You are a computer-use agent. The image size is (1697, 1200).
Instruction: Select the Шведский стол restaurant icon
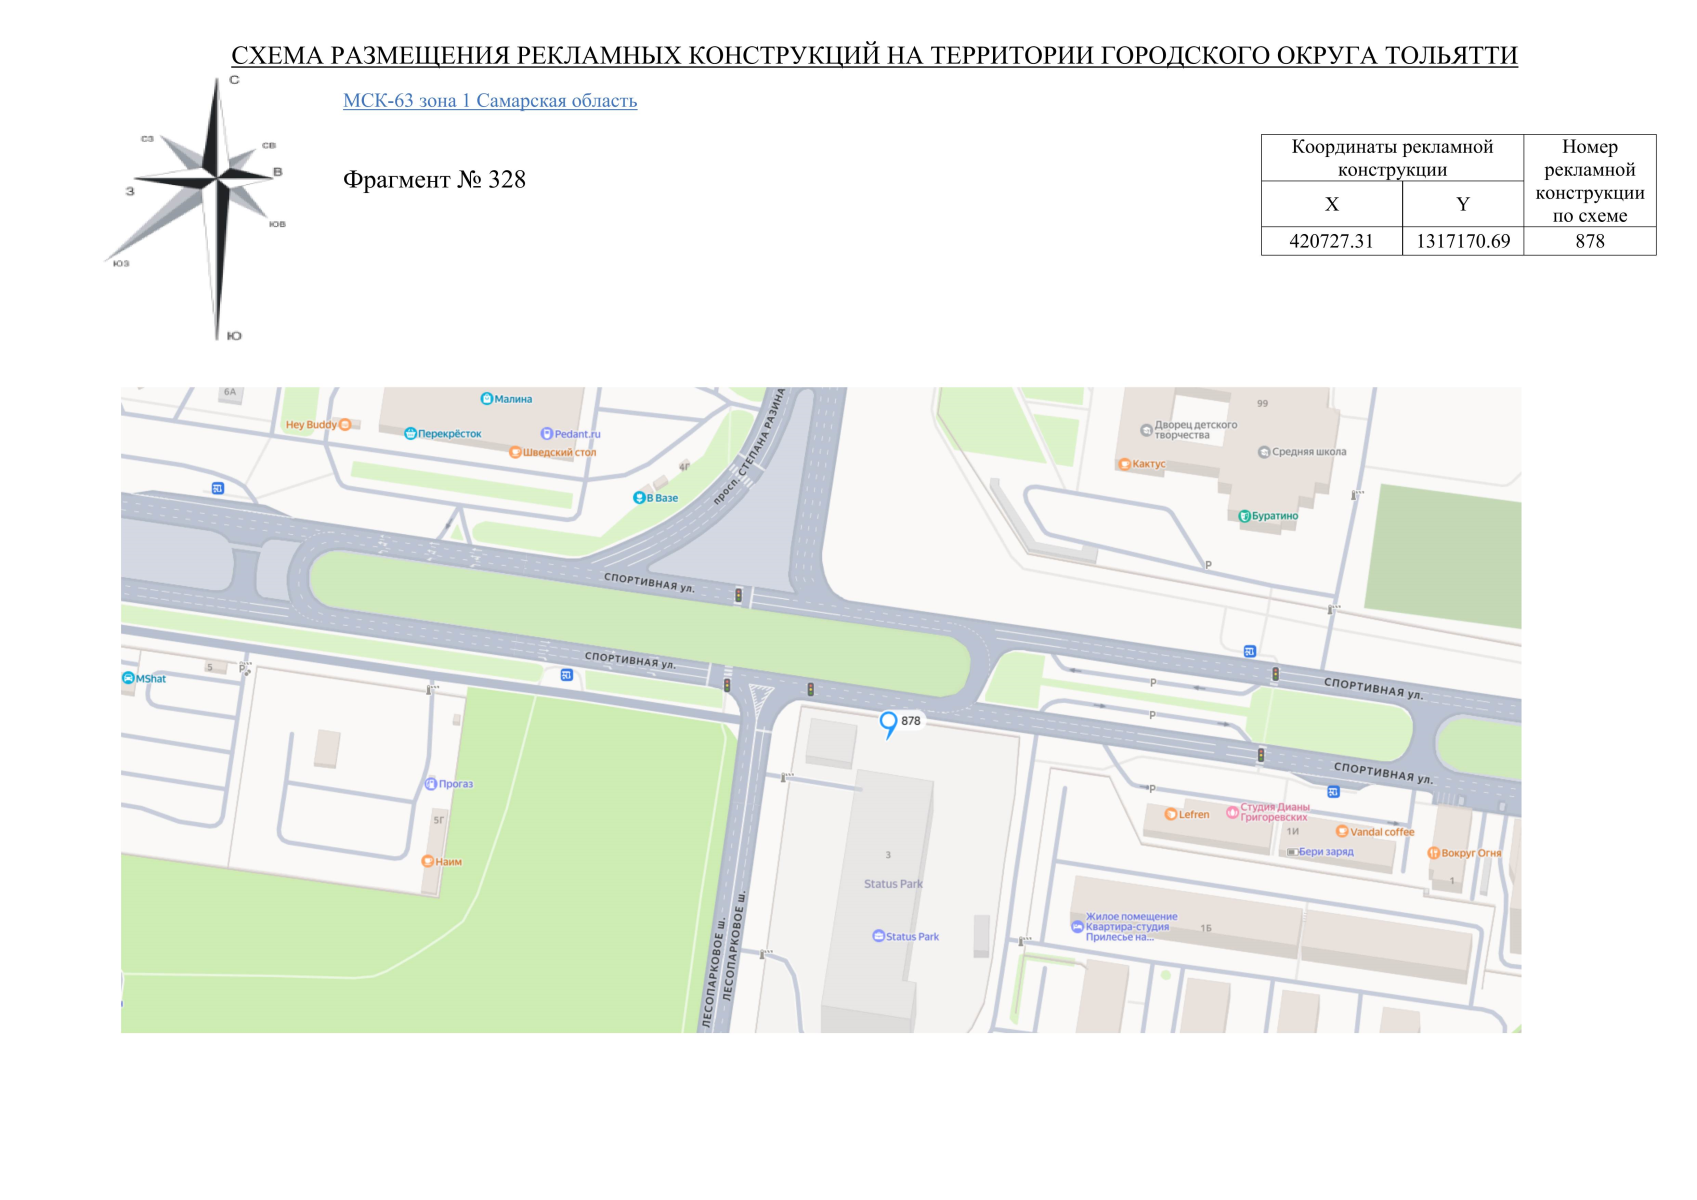tap(515, 452)
